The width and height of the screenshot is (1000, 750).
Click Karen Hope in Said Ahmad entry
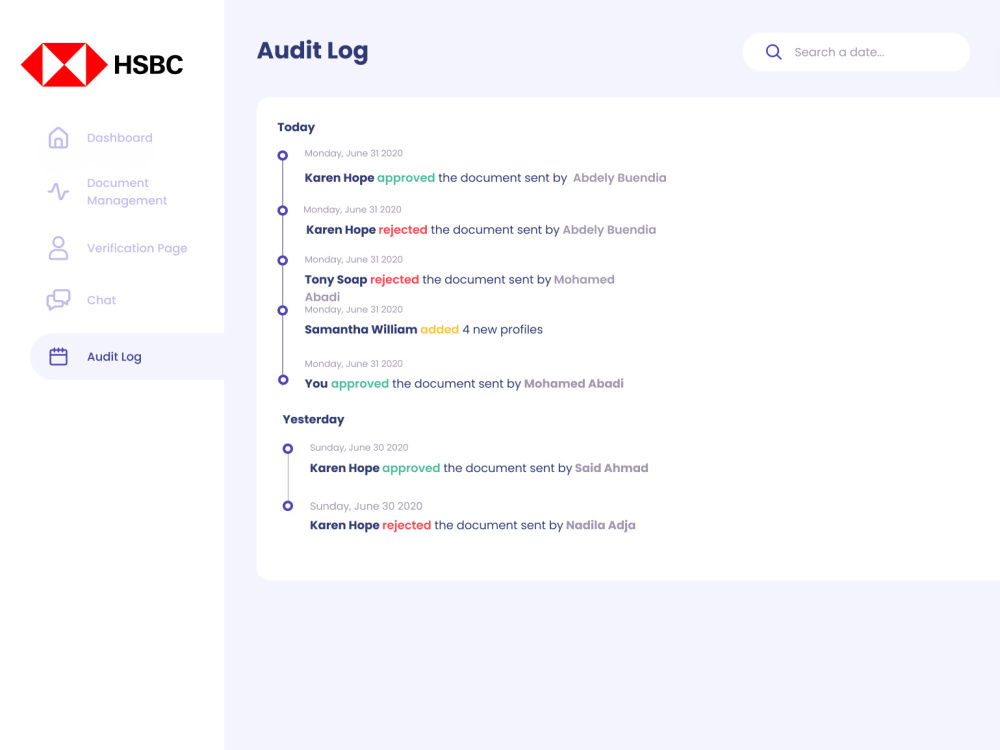[344, 468]
